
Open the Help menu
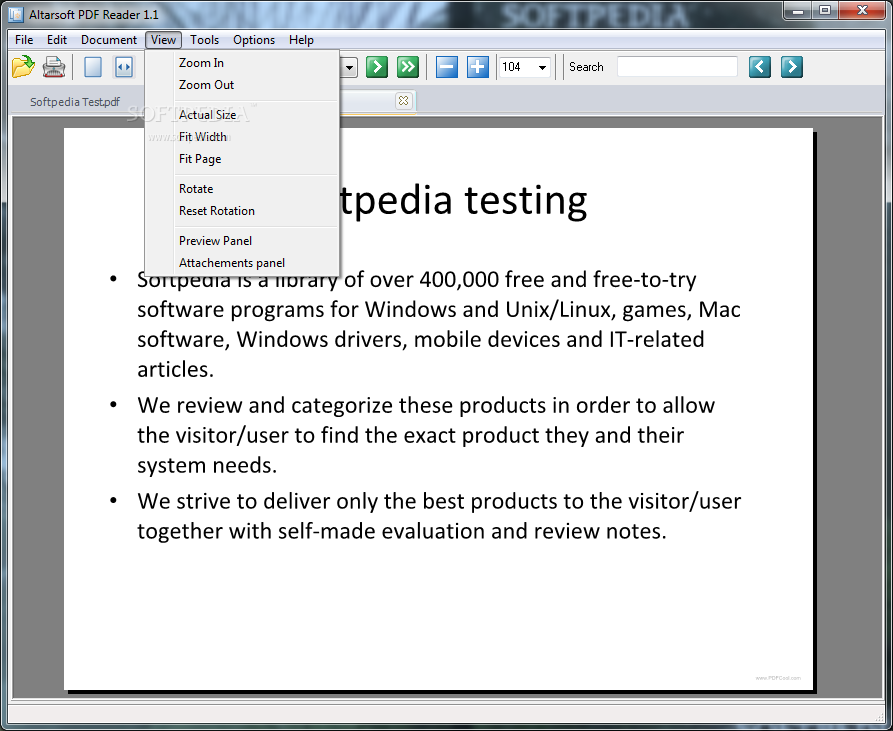(301, 40)
